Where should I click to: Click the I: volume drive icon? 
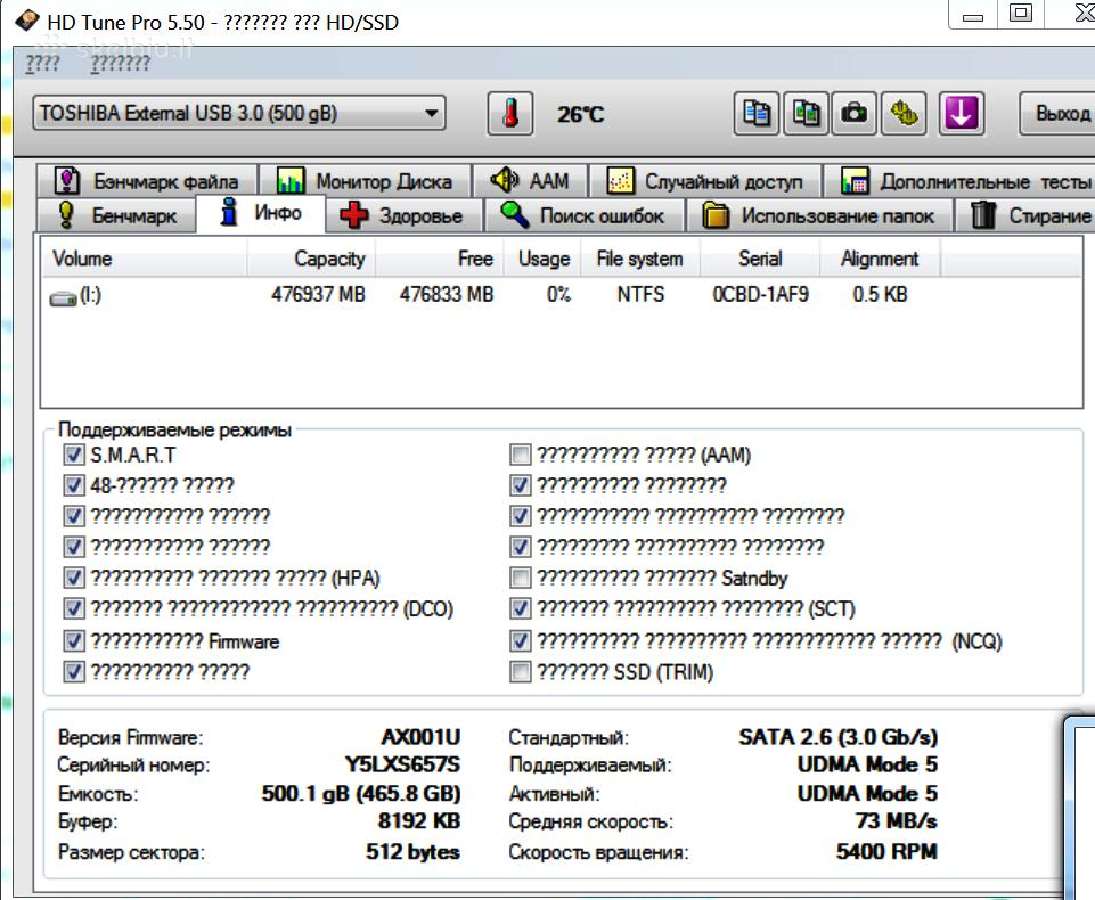tap(63, 298)
